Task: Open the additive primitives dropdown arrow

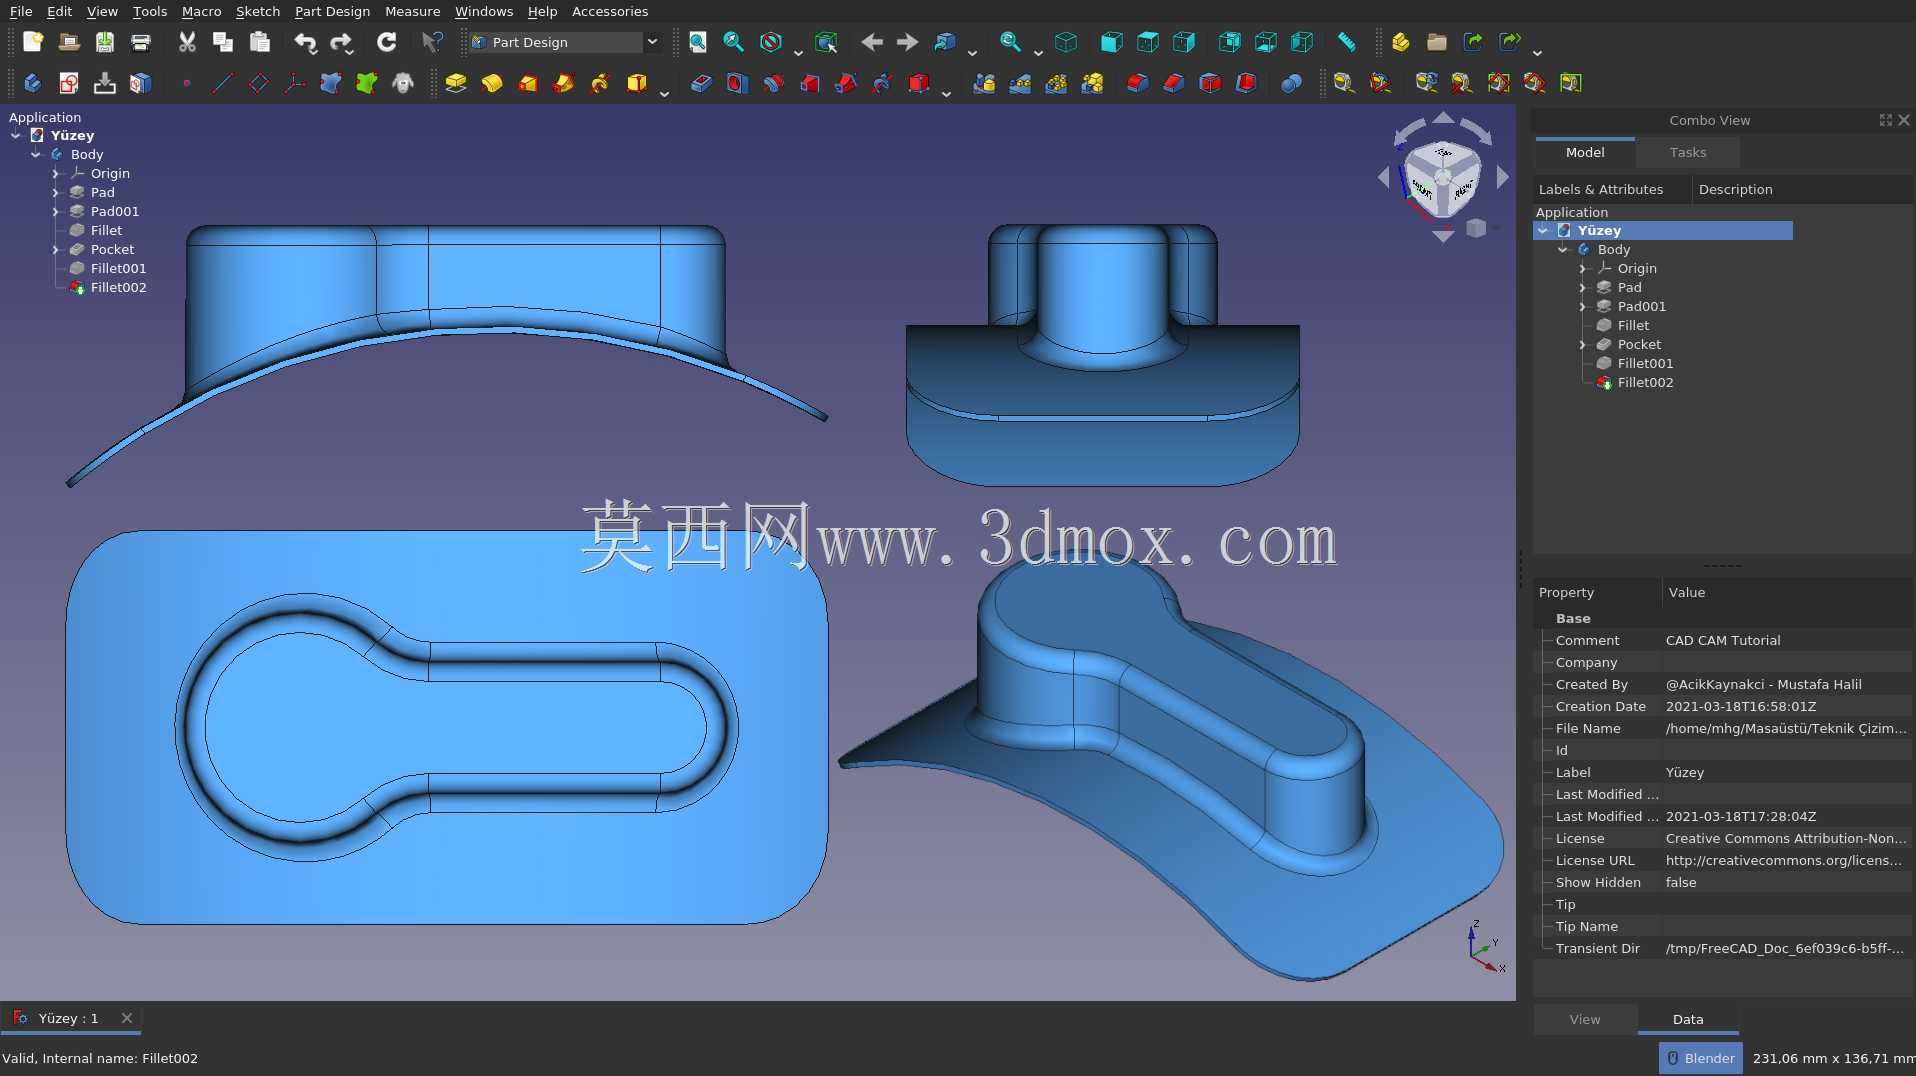Action: click(x=664, y=92)
